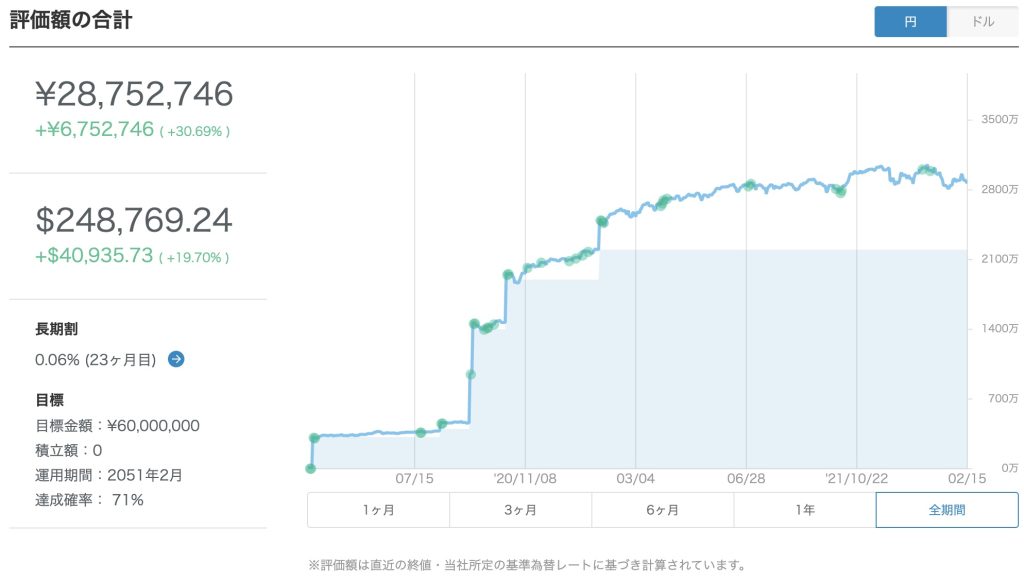Click the +¥6,752,746 gain figure
This screenshot has height=580, width=1024.
coord(95,129)
